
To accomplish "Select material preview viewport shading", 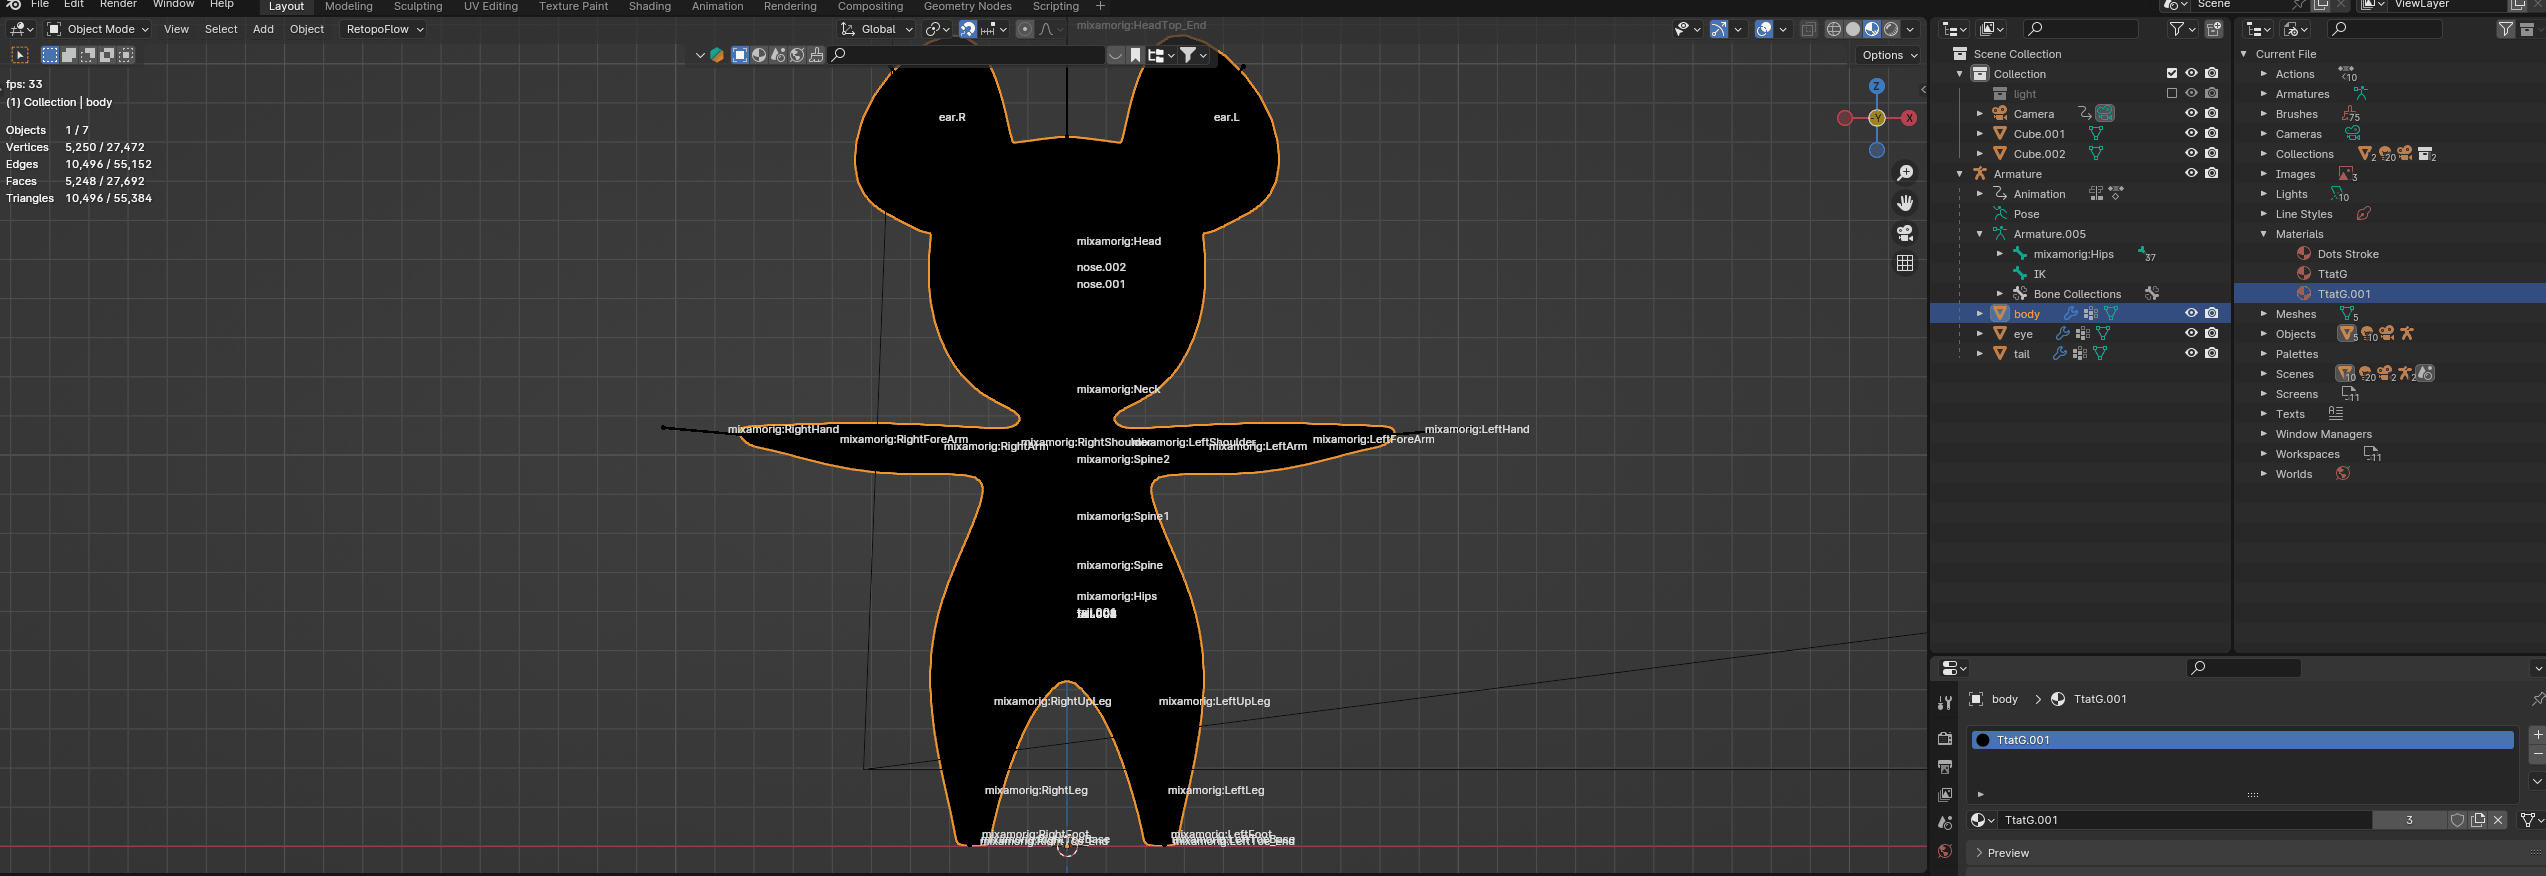I will (1872, 29).
